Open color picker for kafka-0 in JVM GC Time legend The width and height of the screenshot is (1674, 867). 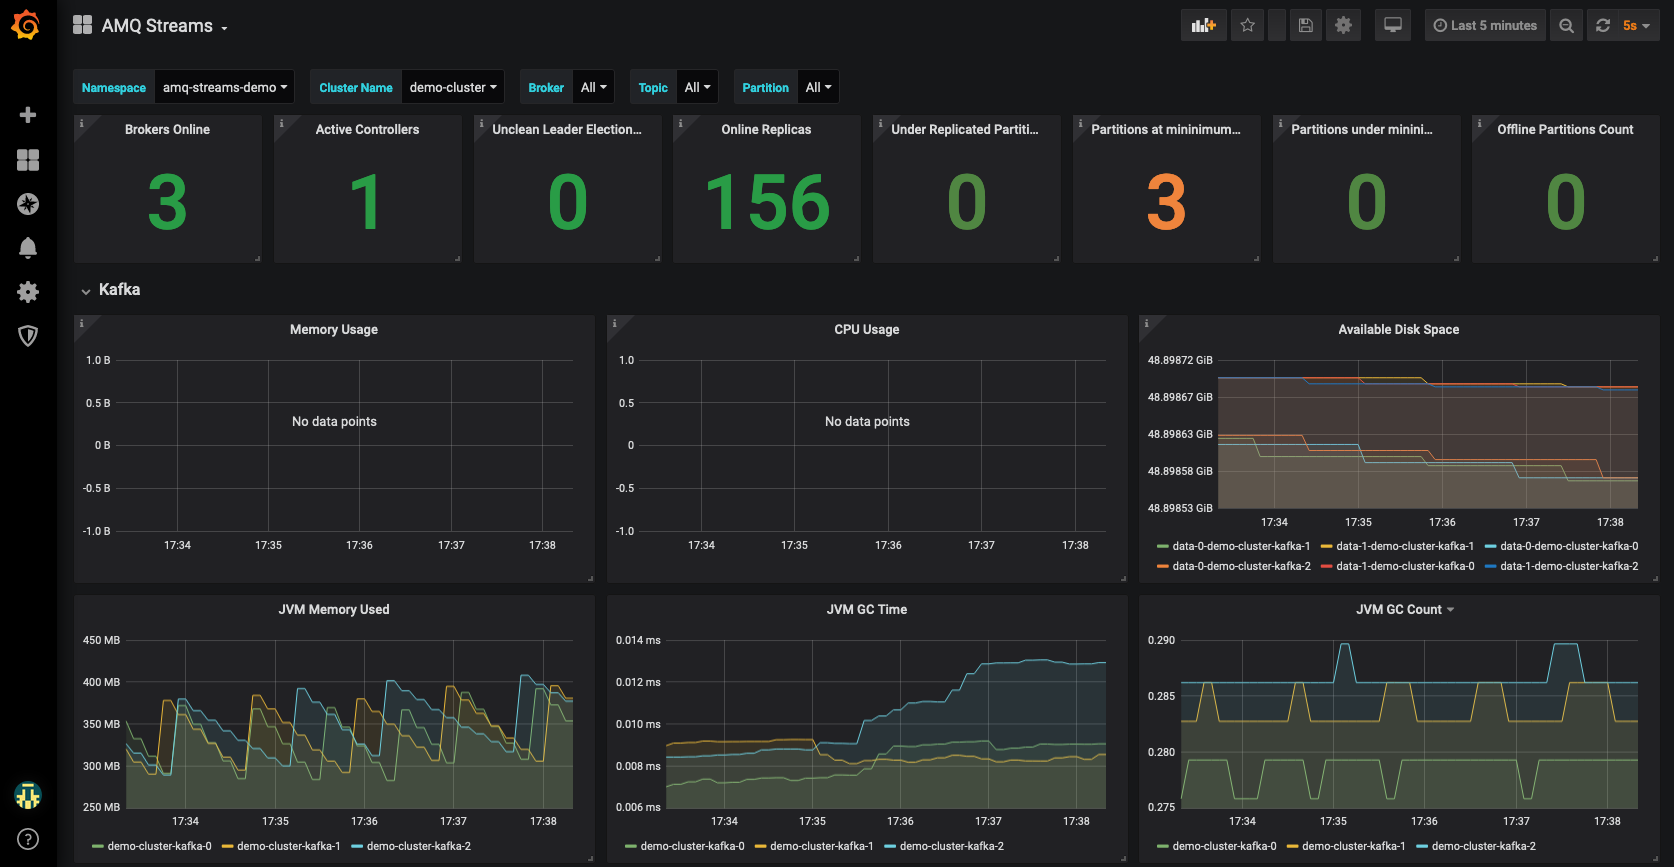click(631, 847)
